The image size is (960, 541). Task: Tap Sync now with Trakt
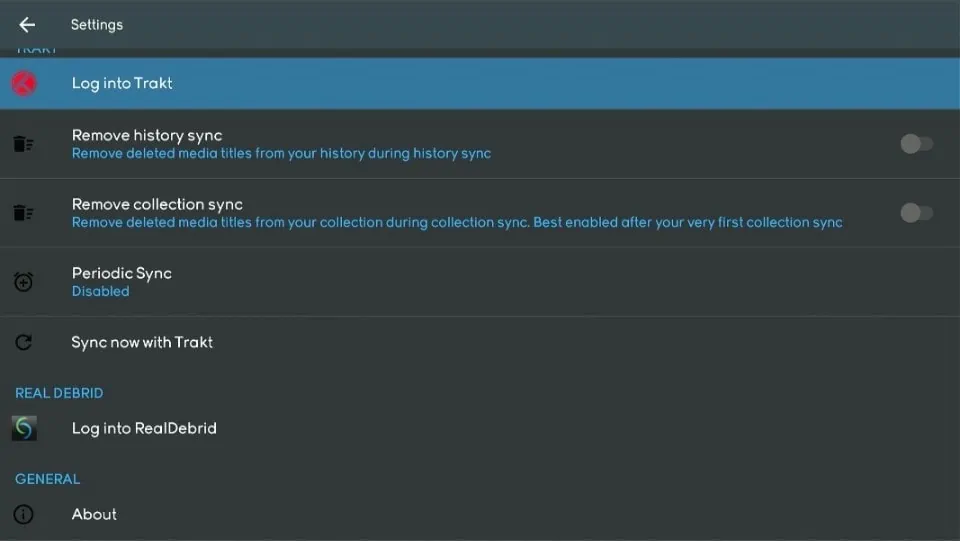pos(142,342)
